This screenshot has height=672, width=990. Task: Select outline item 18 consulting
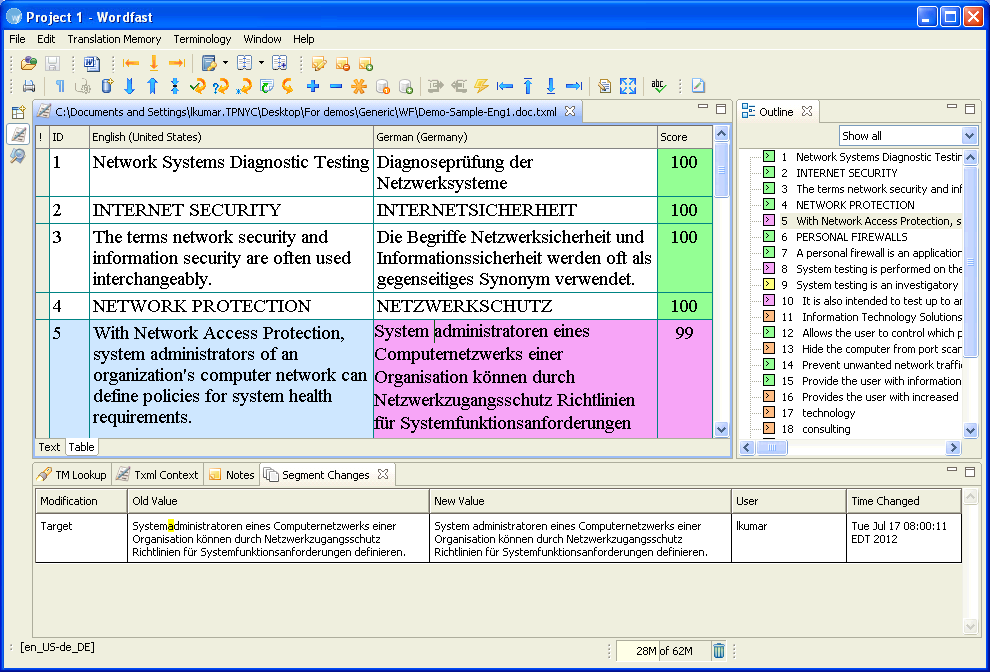point(826,429)
